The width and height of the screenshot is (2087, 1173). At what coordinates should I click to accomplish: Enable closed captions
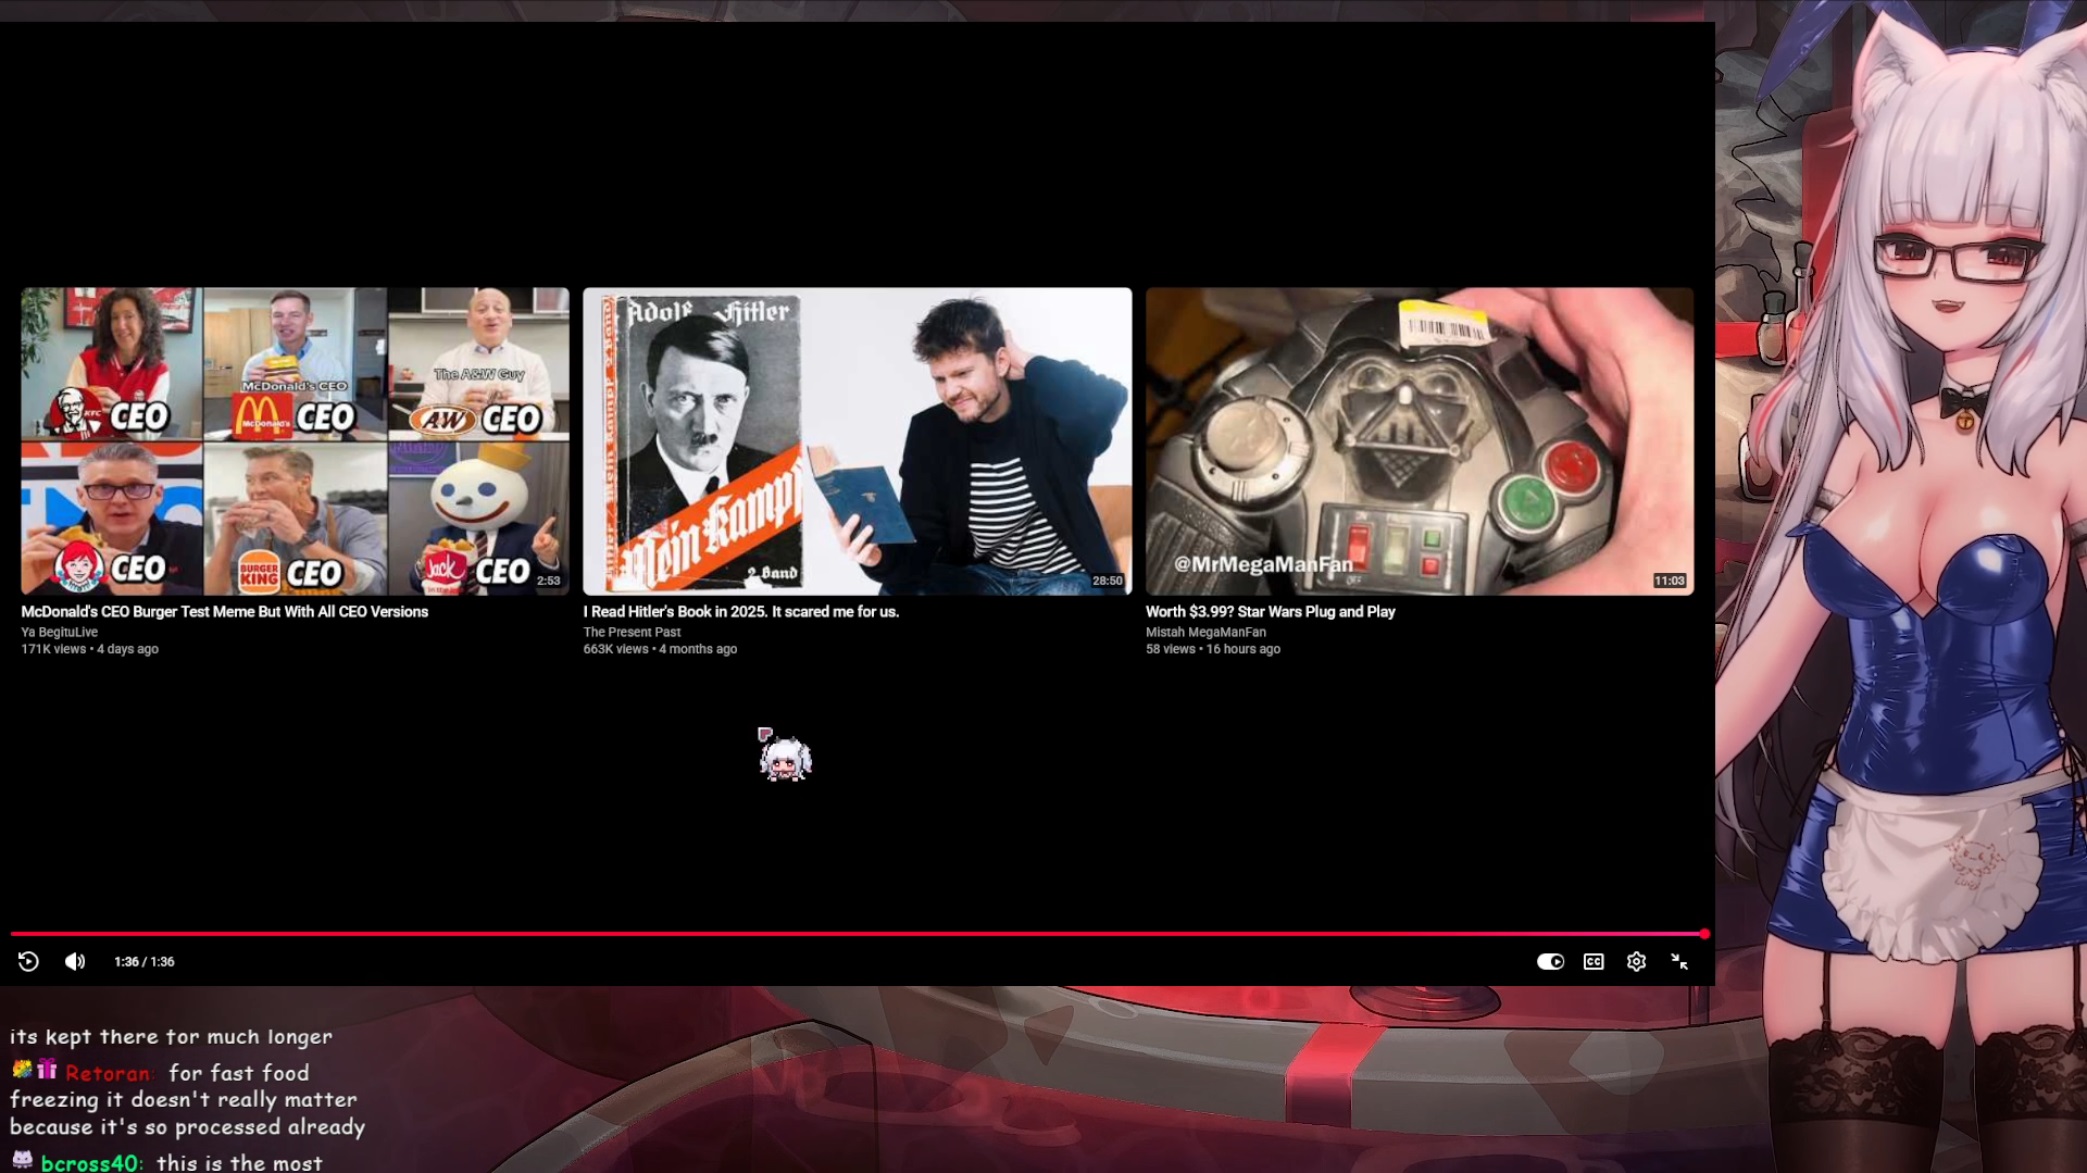[1593, 961]
